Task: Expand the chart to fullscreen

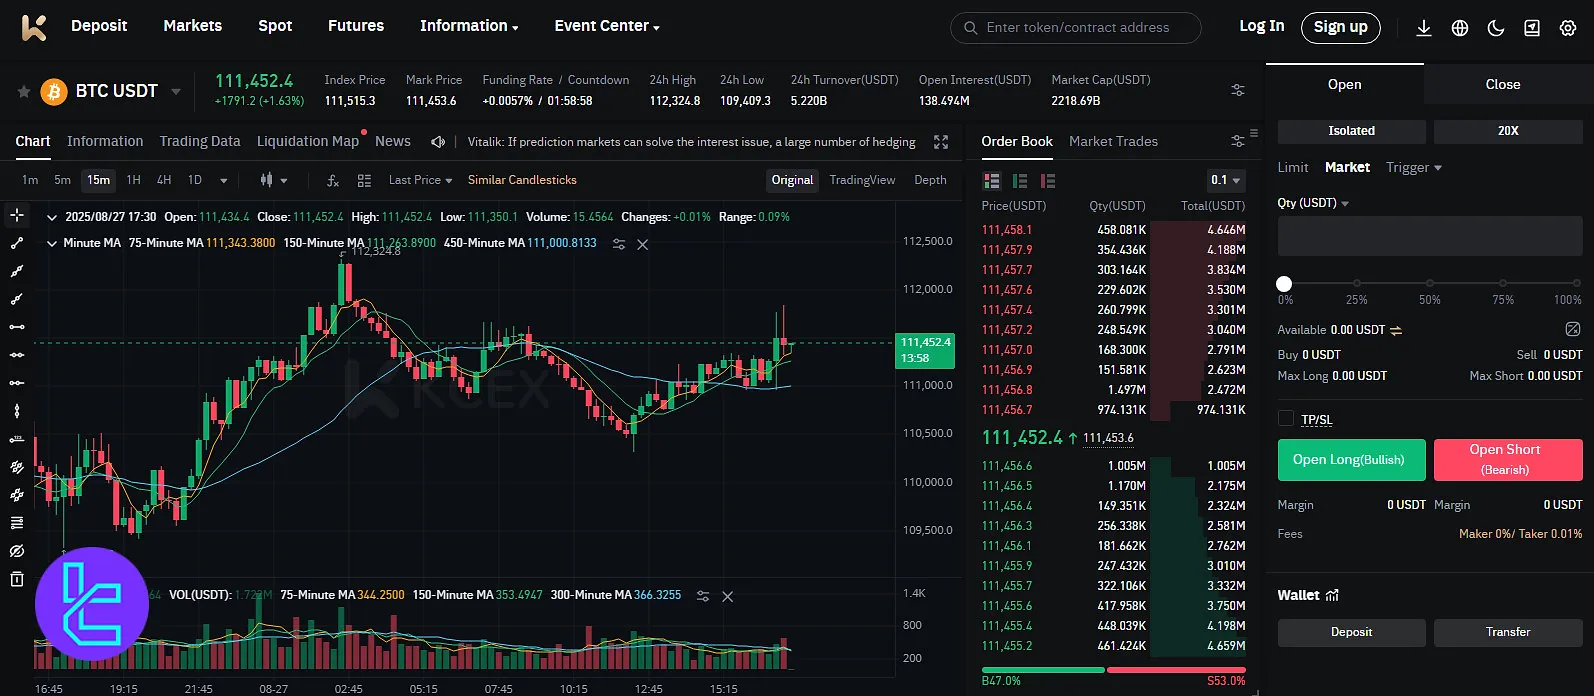Action: 941,142
